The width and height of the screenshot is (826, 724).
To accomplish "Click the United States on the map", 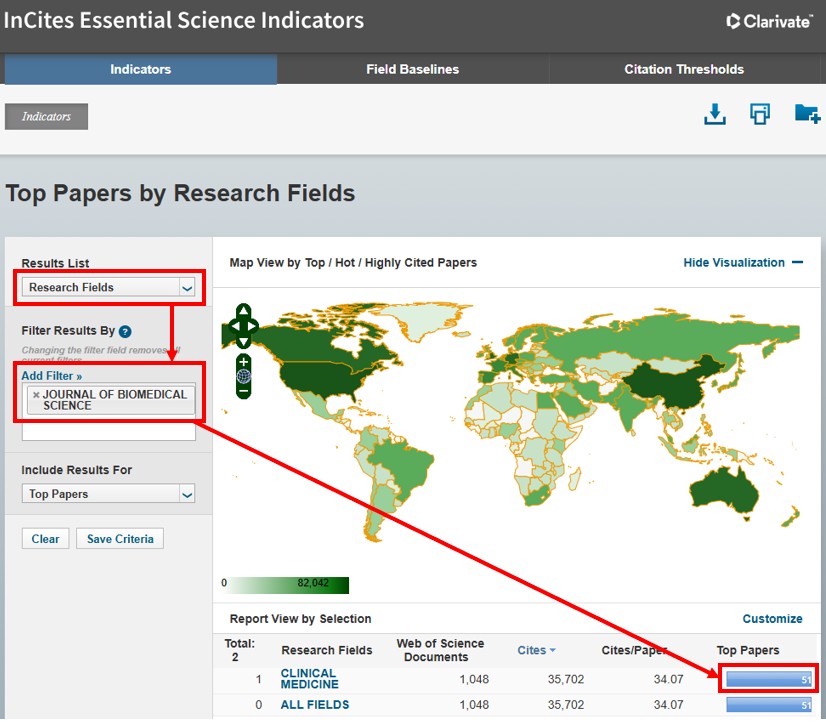I will click(321, 378).
